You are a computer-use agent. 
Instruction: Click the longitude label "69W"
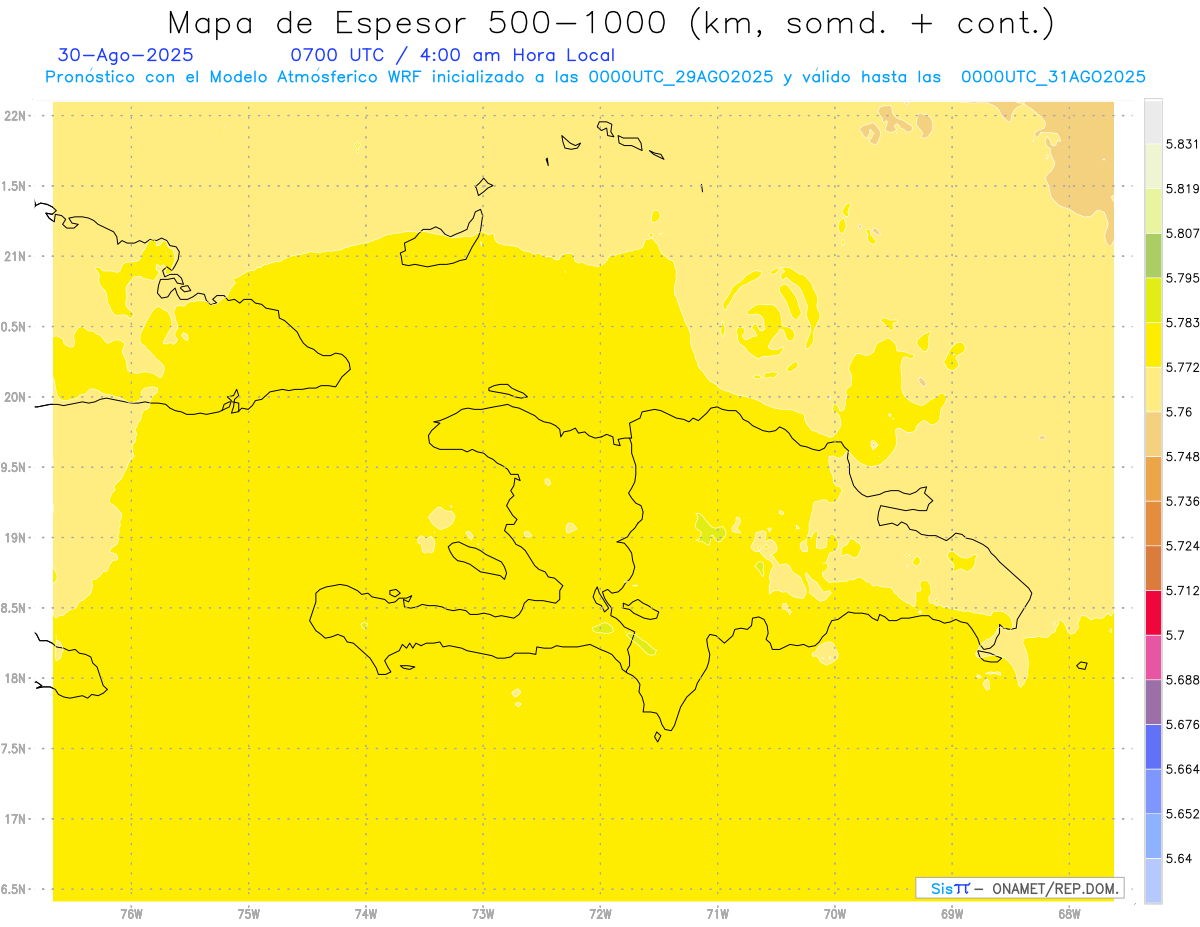(x=952, y=914)
